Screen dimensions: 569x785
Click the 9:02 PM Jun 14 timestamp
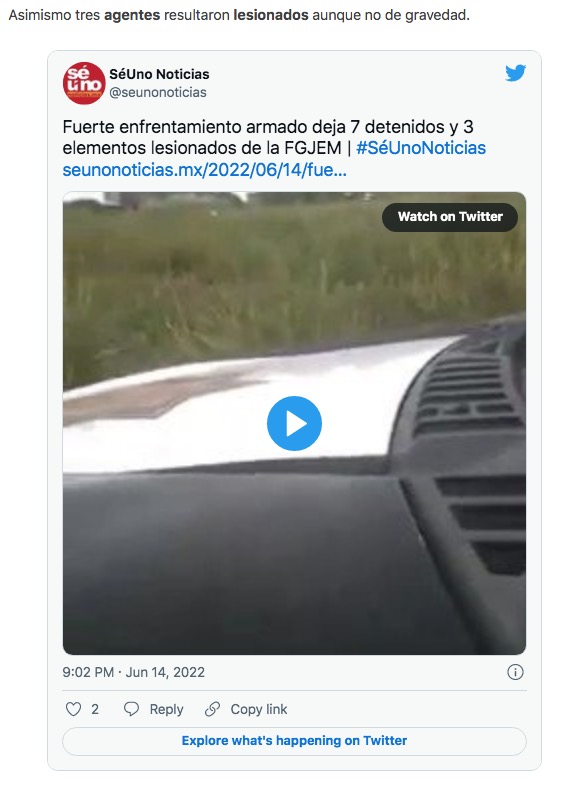[134, 672]
